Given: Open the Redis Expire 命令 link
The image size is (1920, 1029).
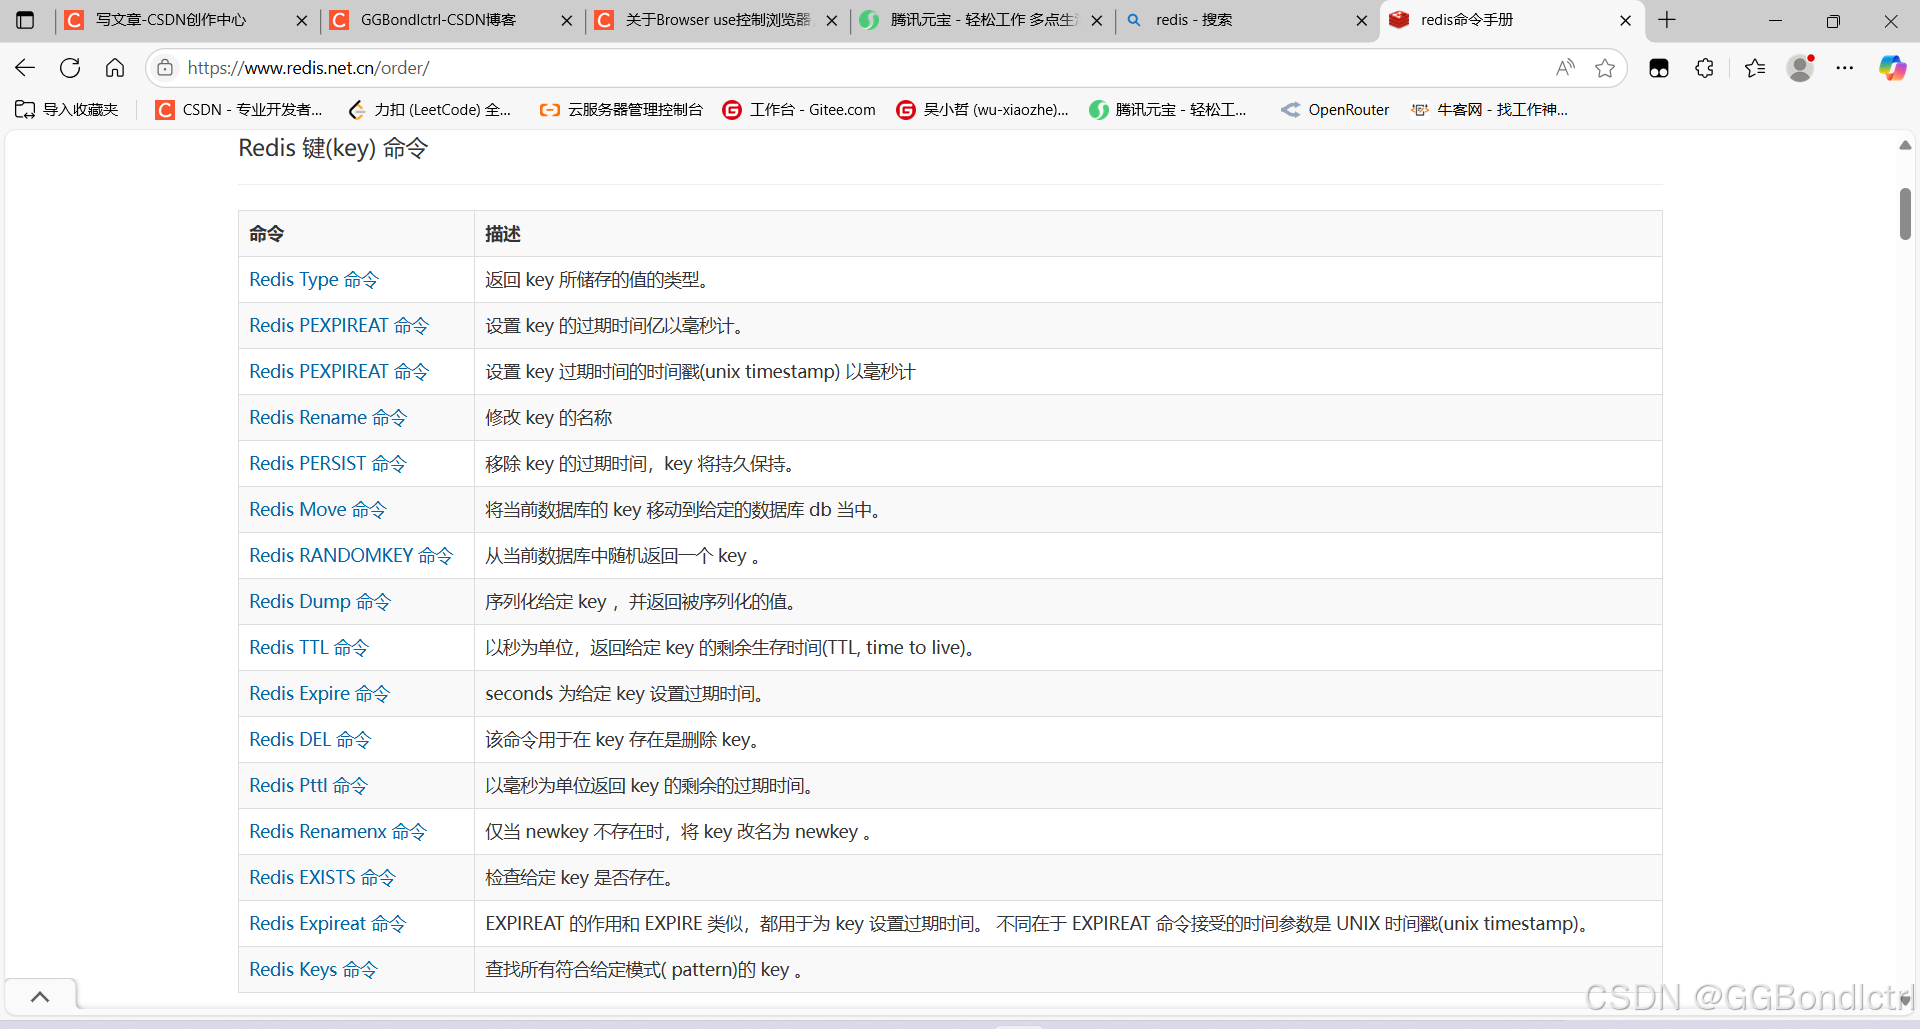Looking at the screenshot, I should pyautogui.click(x=320, y=694).
